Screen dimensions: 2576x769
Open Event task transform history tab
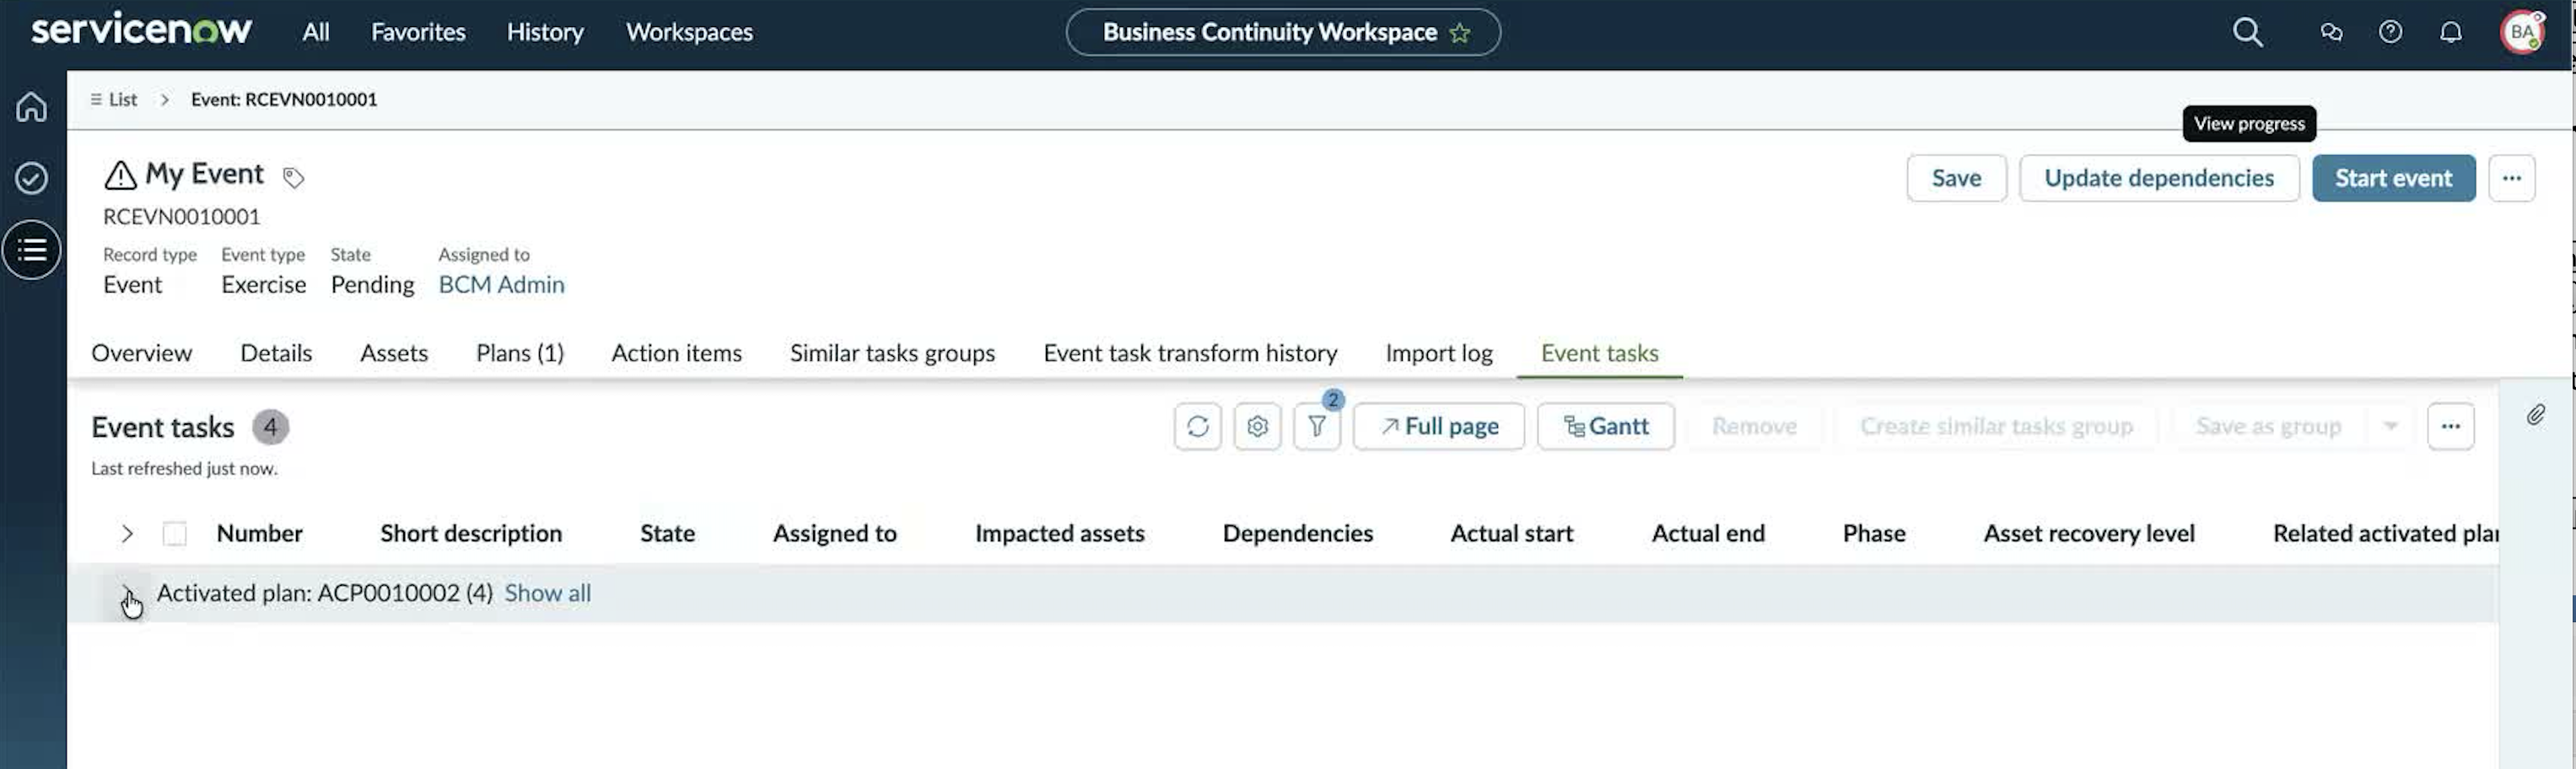(1190, 353)
